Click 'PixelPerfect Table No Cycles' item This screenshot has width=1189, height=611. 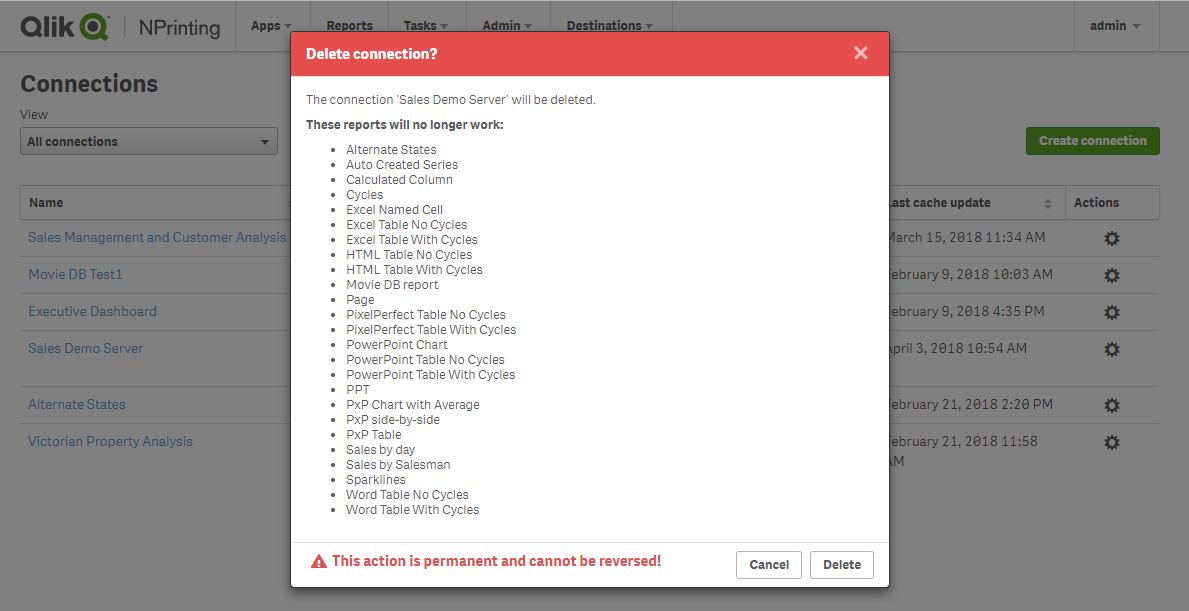point(426,315)
